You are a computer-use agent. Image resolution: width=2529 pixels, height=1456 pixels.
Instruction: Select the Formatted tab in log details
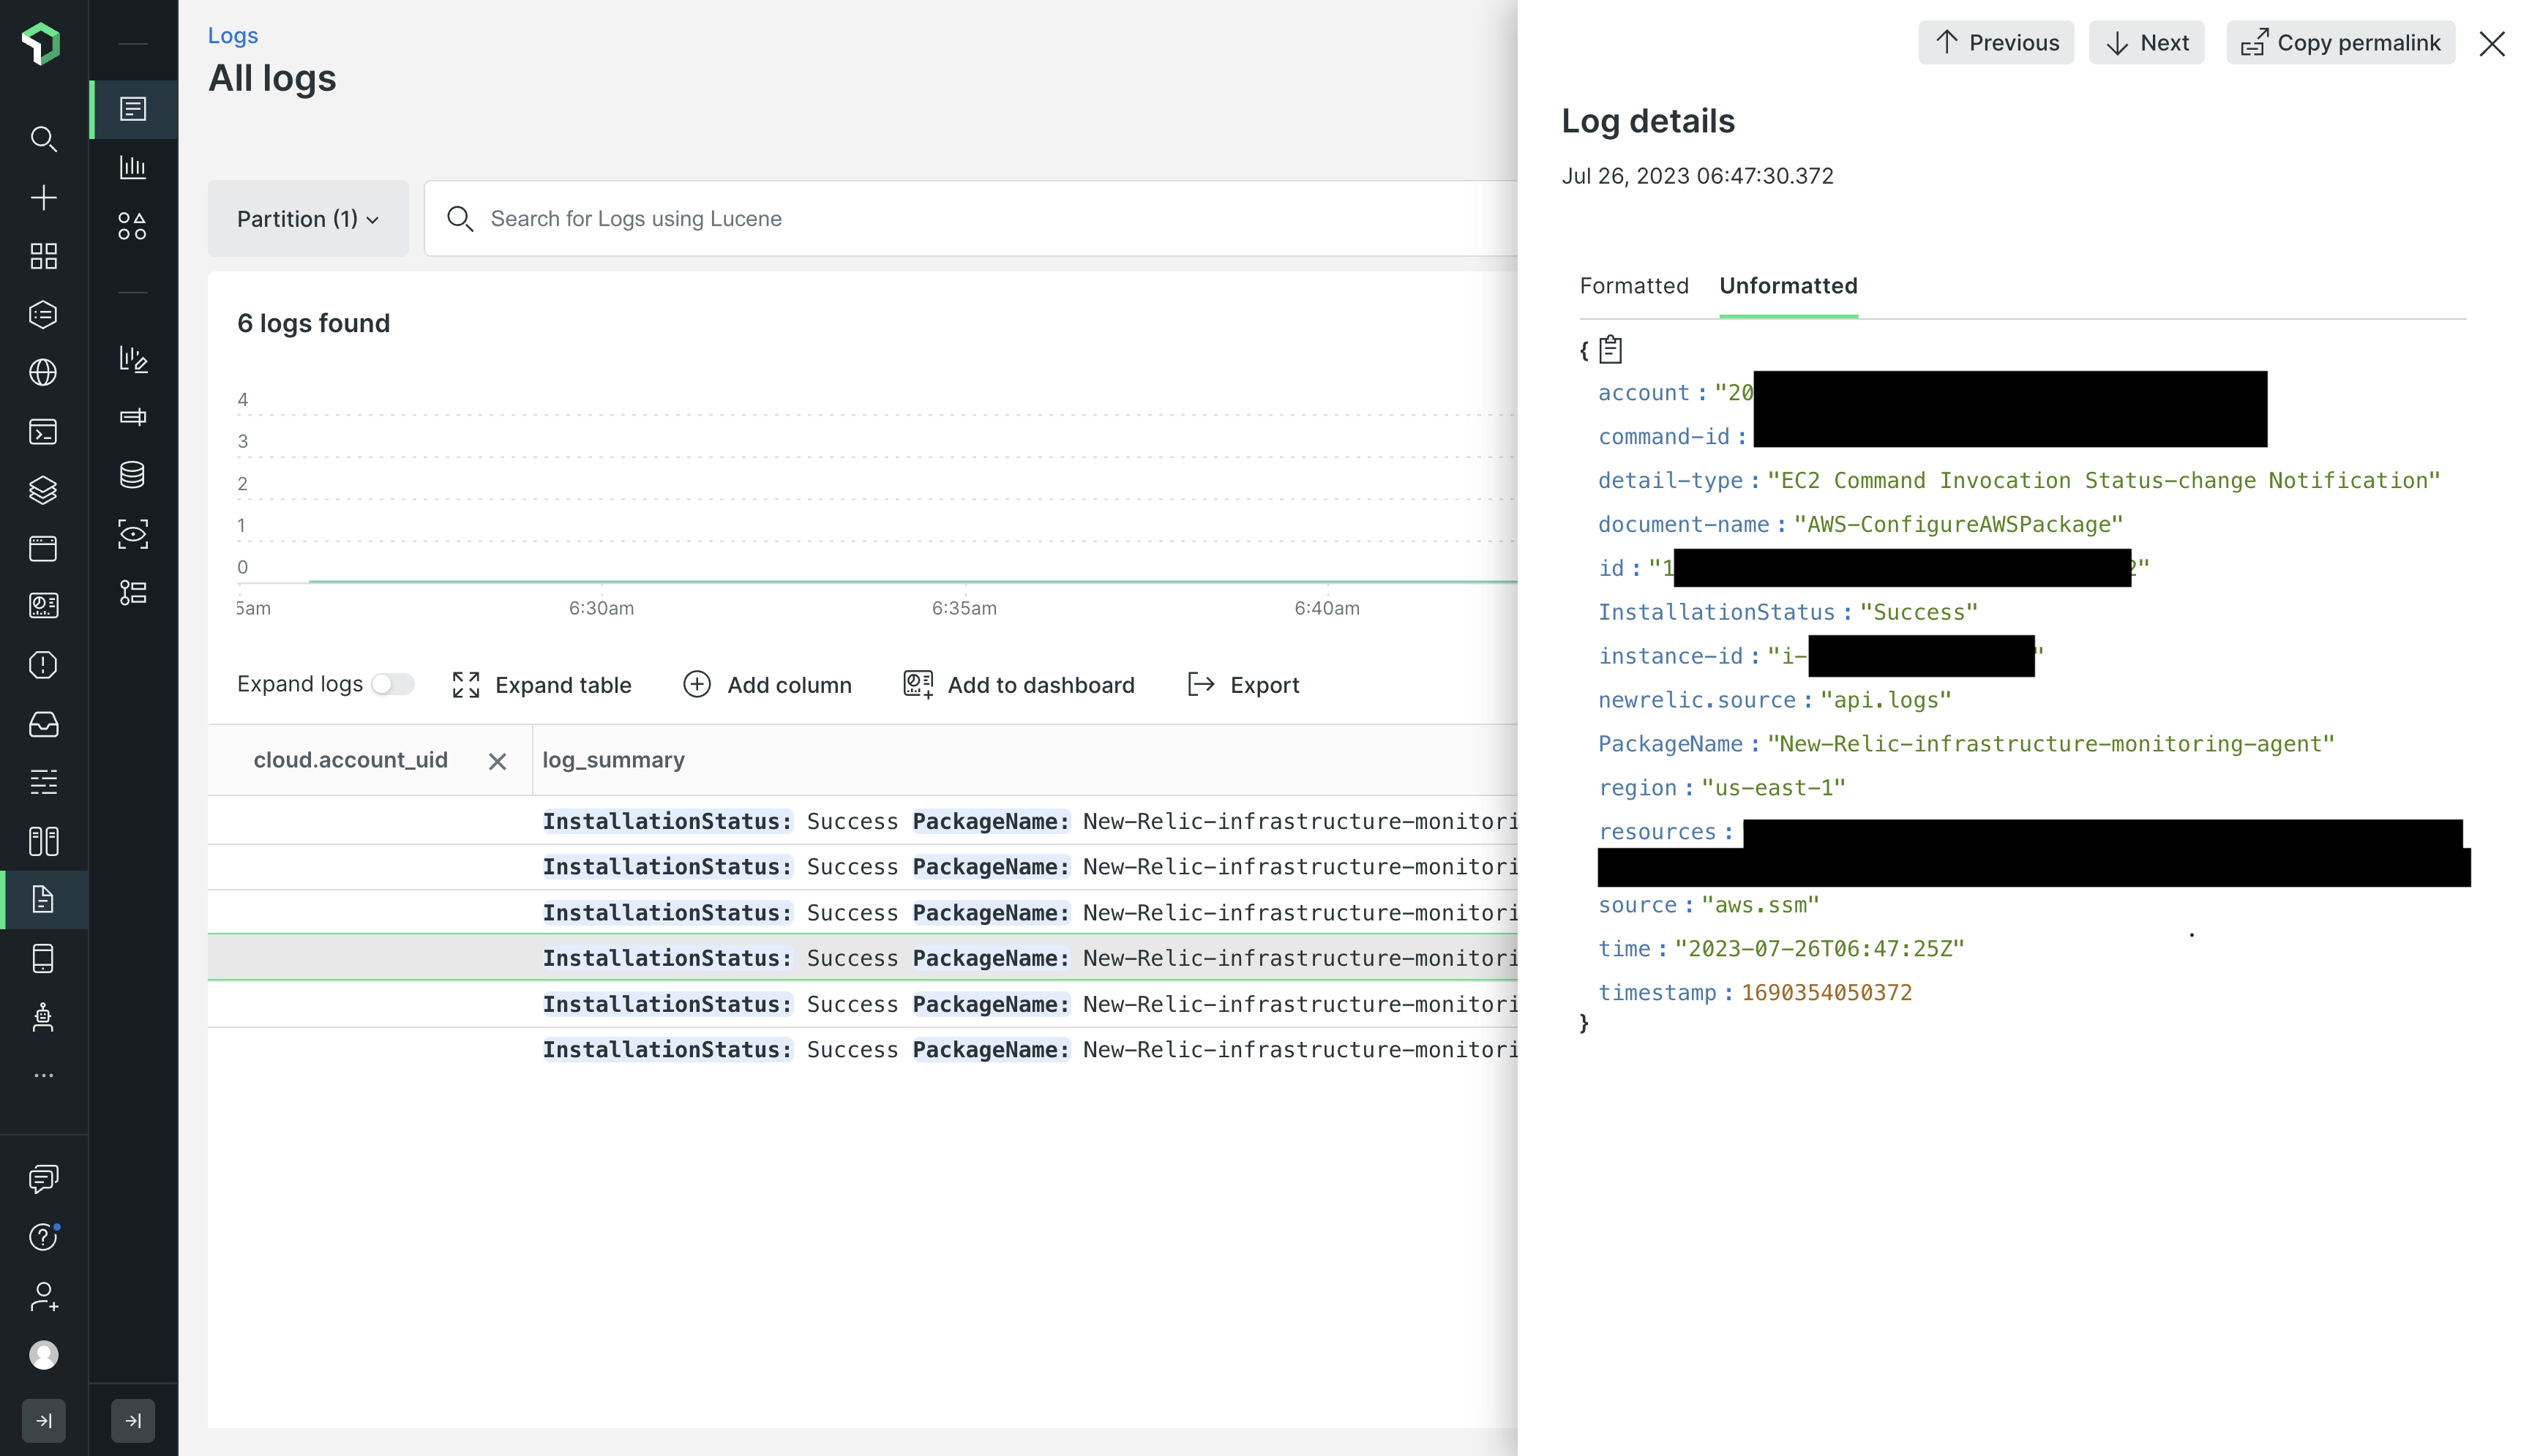pyautogui.click(x=1633, y=283)
